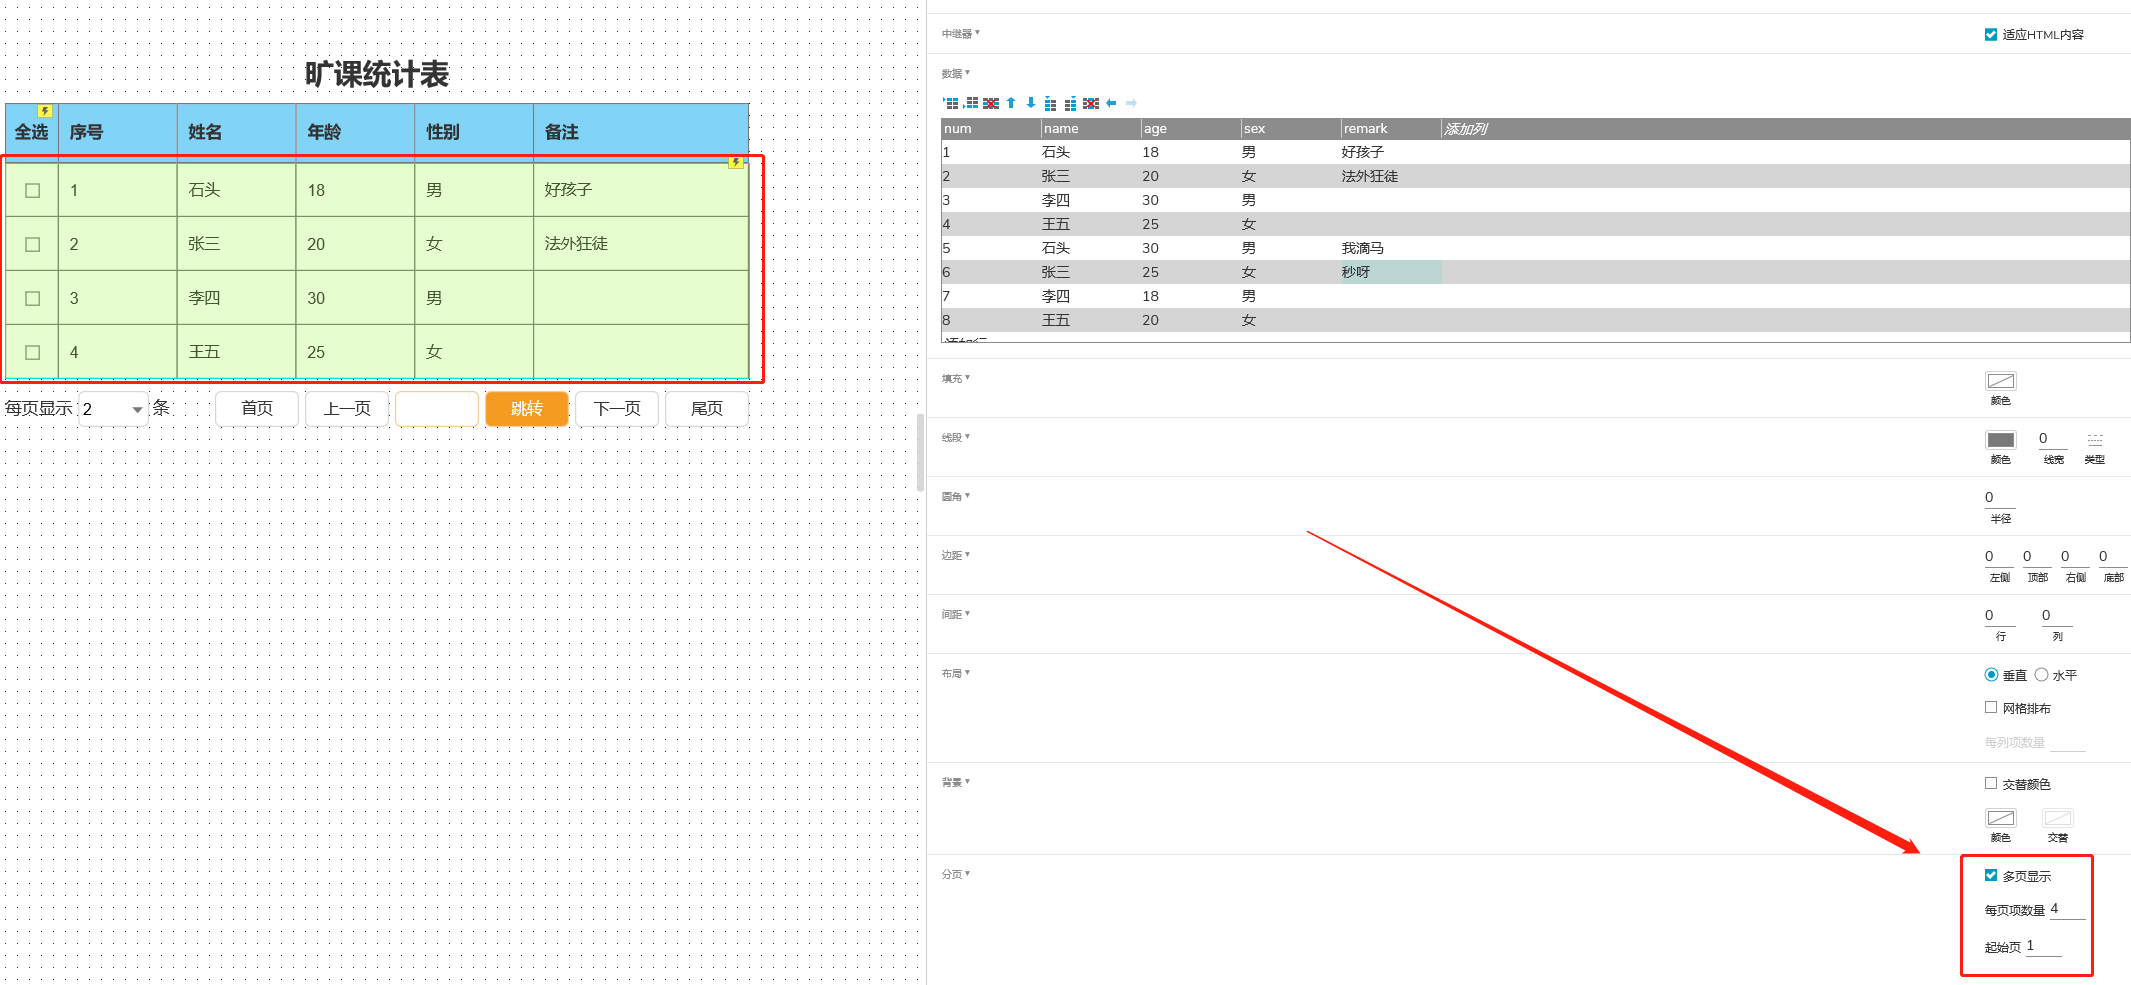Click the 首页 button
Viewport: 2131px width, 985px height.
pos(257,409)
